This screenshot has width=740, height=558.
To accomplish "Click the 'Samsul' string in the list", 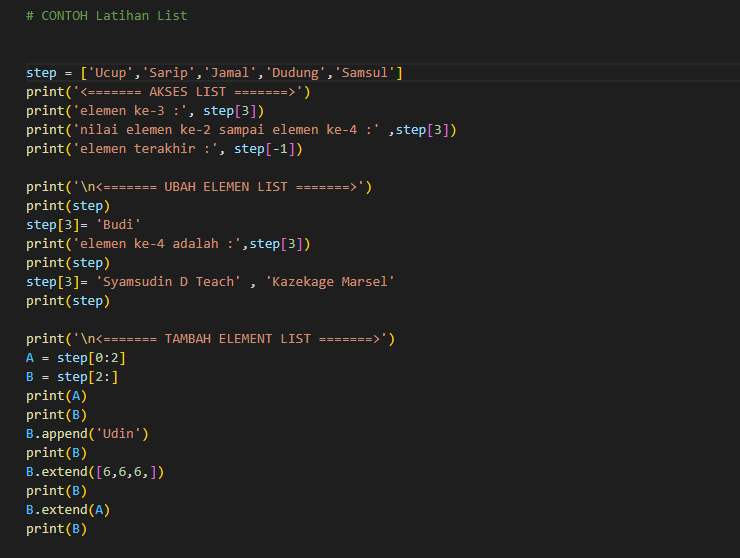I will pyautogui.click(x=365, y=73).
